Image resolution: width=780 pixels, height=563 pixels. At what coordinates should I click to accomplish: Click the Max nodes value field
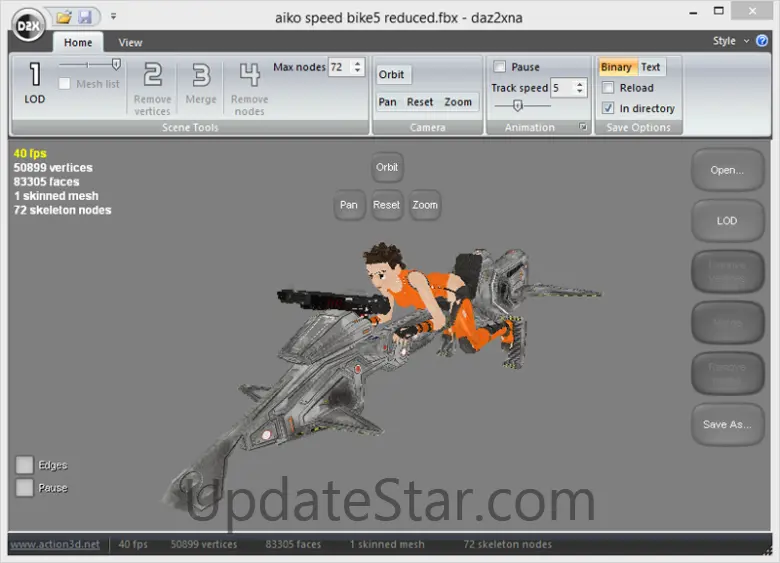pyautogui.click(x=339, y=67)
